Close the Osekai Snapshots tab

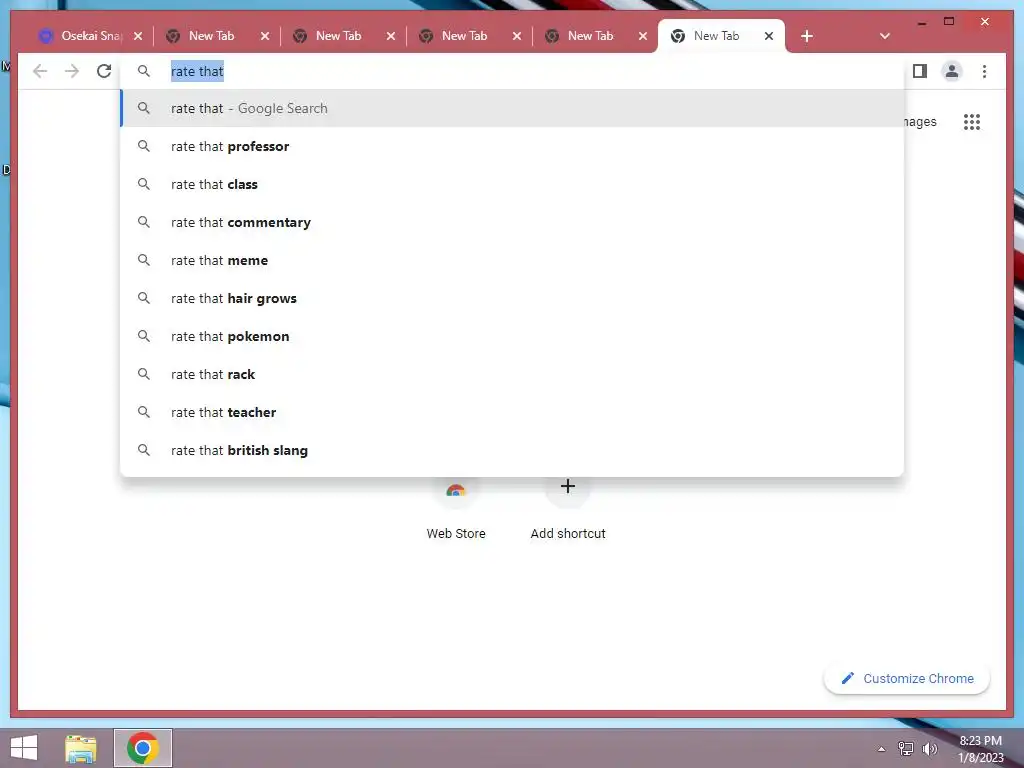tap(138, 36)
